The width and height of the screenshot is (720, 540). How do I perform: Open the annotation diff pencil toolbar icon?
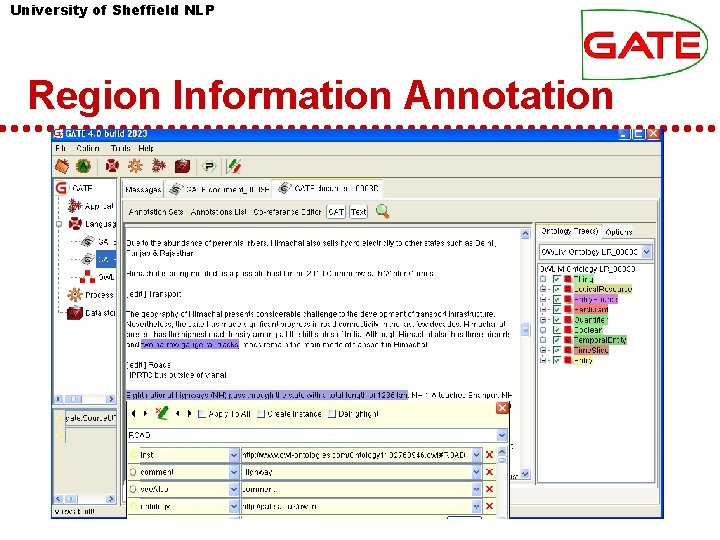(234, 166)
